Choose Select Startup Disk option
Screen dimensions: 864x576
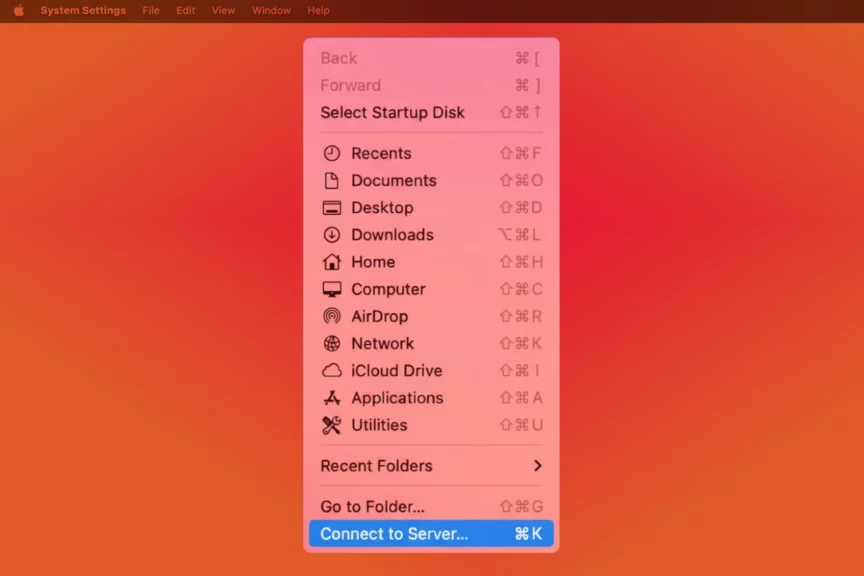tap(392, 113)
